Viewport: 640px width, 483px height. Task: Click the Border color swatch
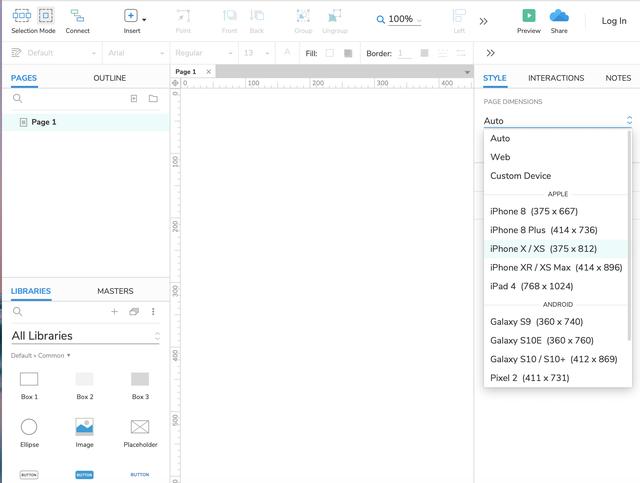[424, 53]
